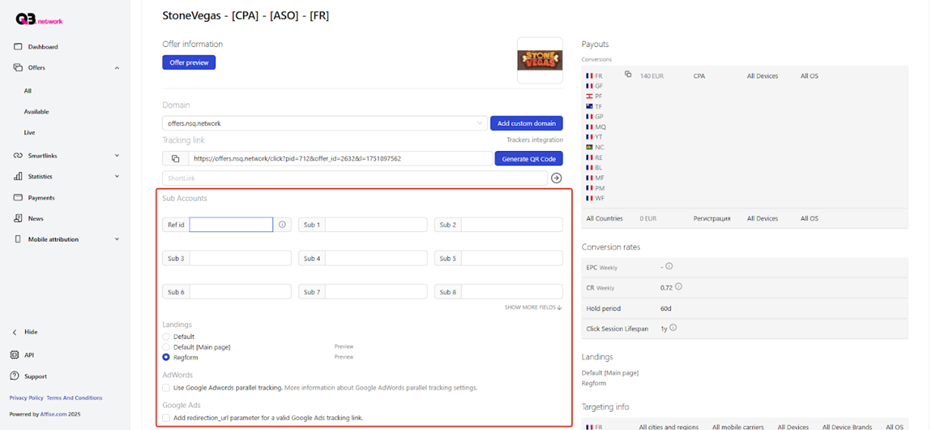Select the Regform landing radio button
Screen dimensions: 940x430
(166, 357)
